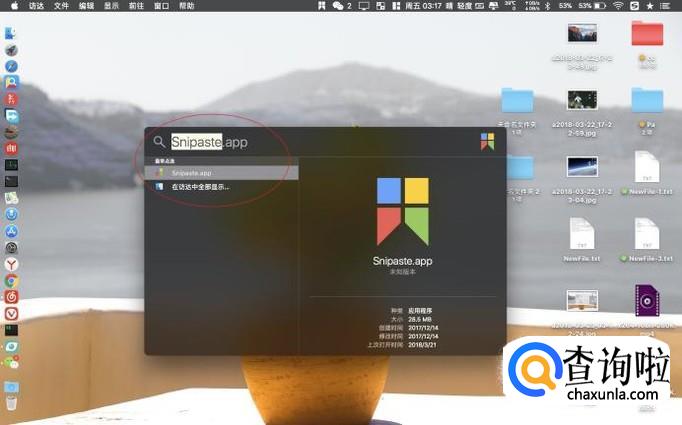Open NetEase Music from the Dock
This screenshot has height=425, width=682.
point(11,297)
